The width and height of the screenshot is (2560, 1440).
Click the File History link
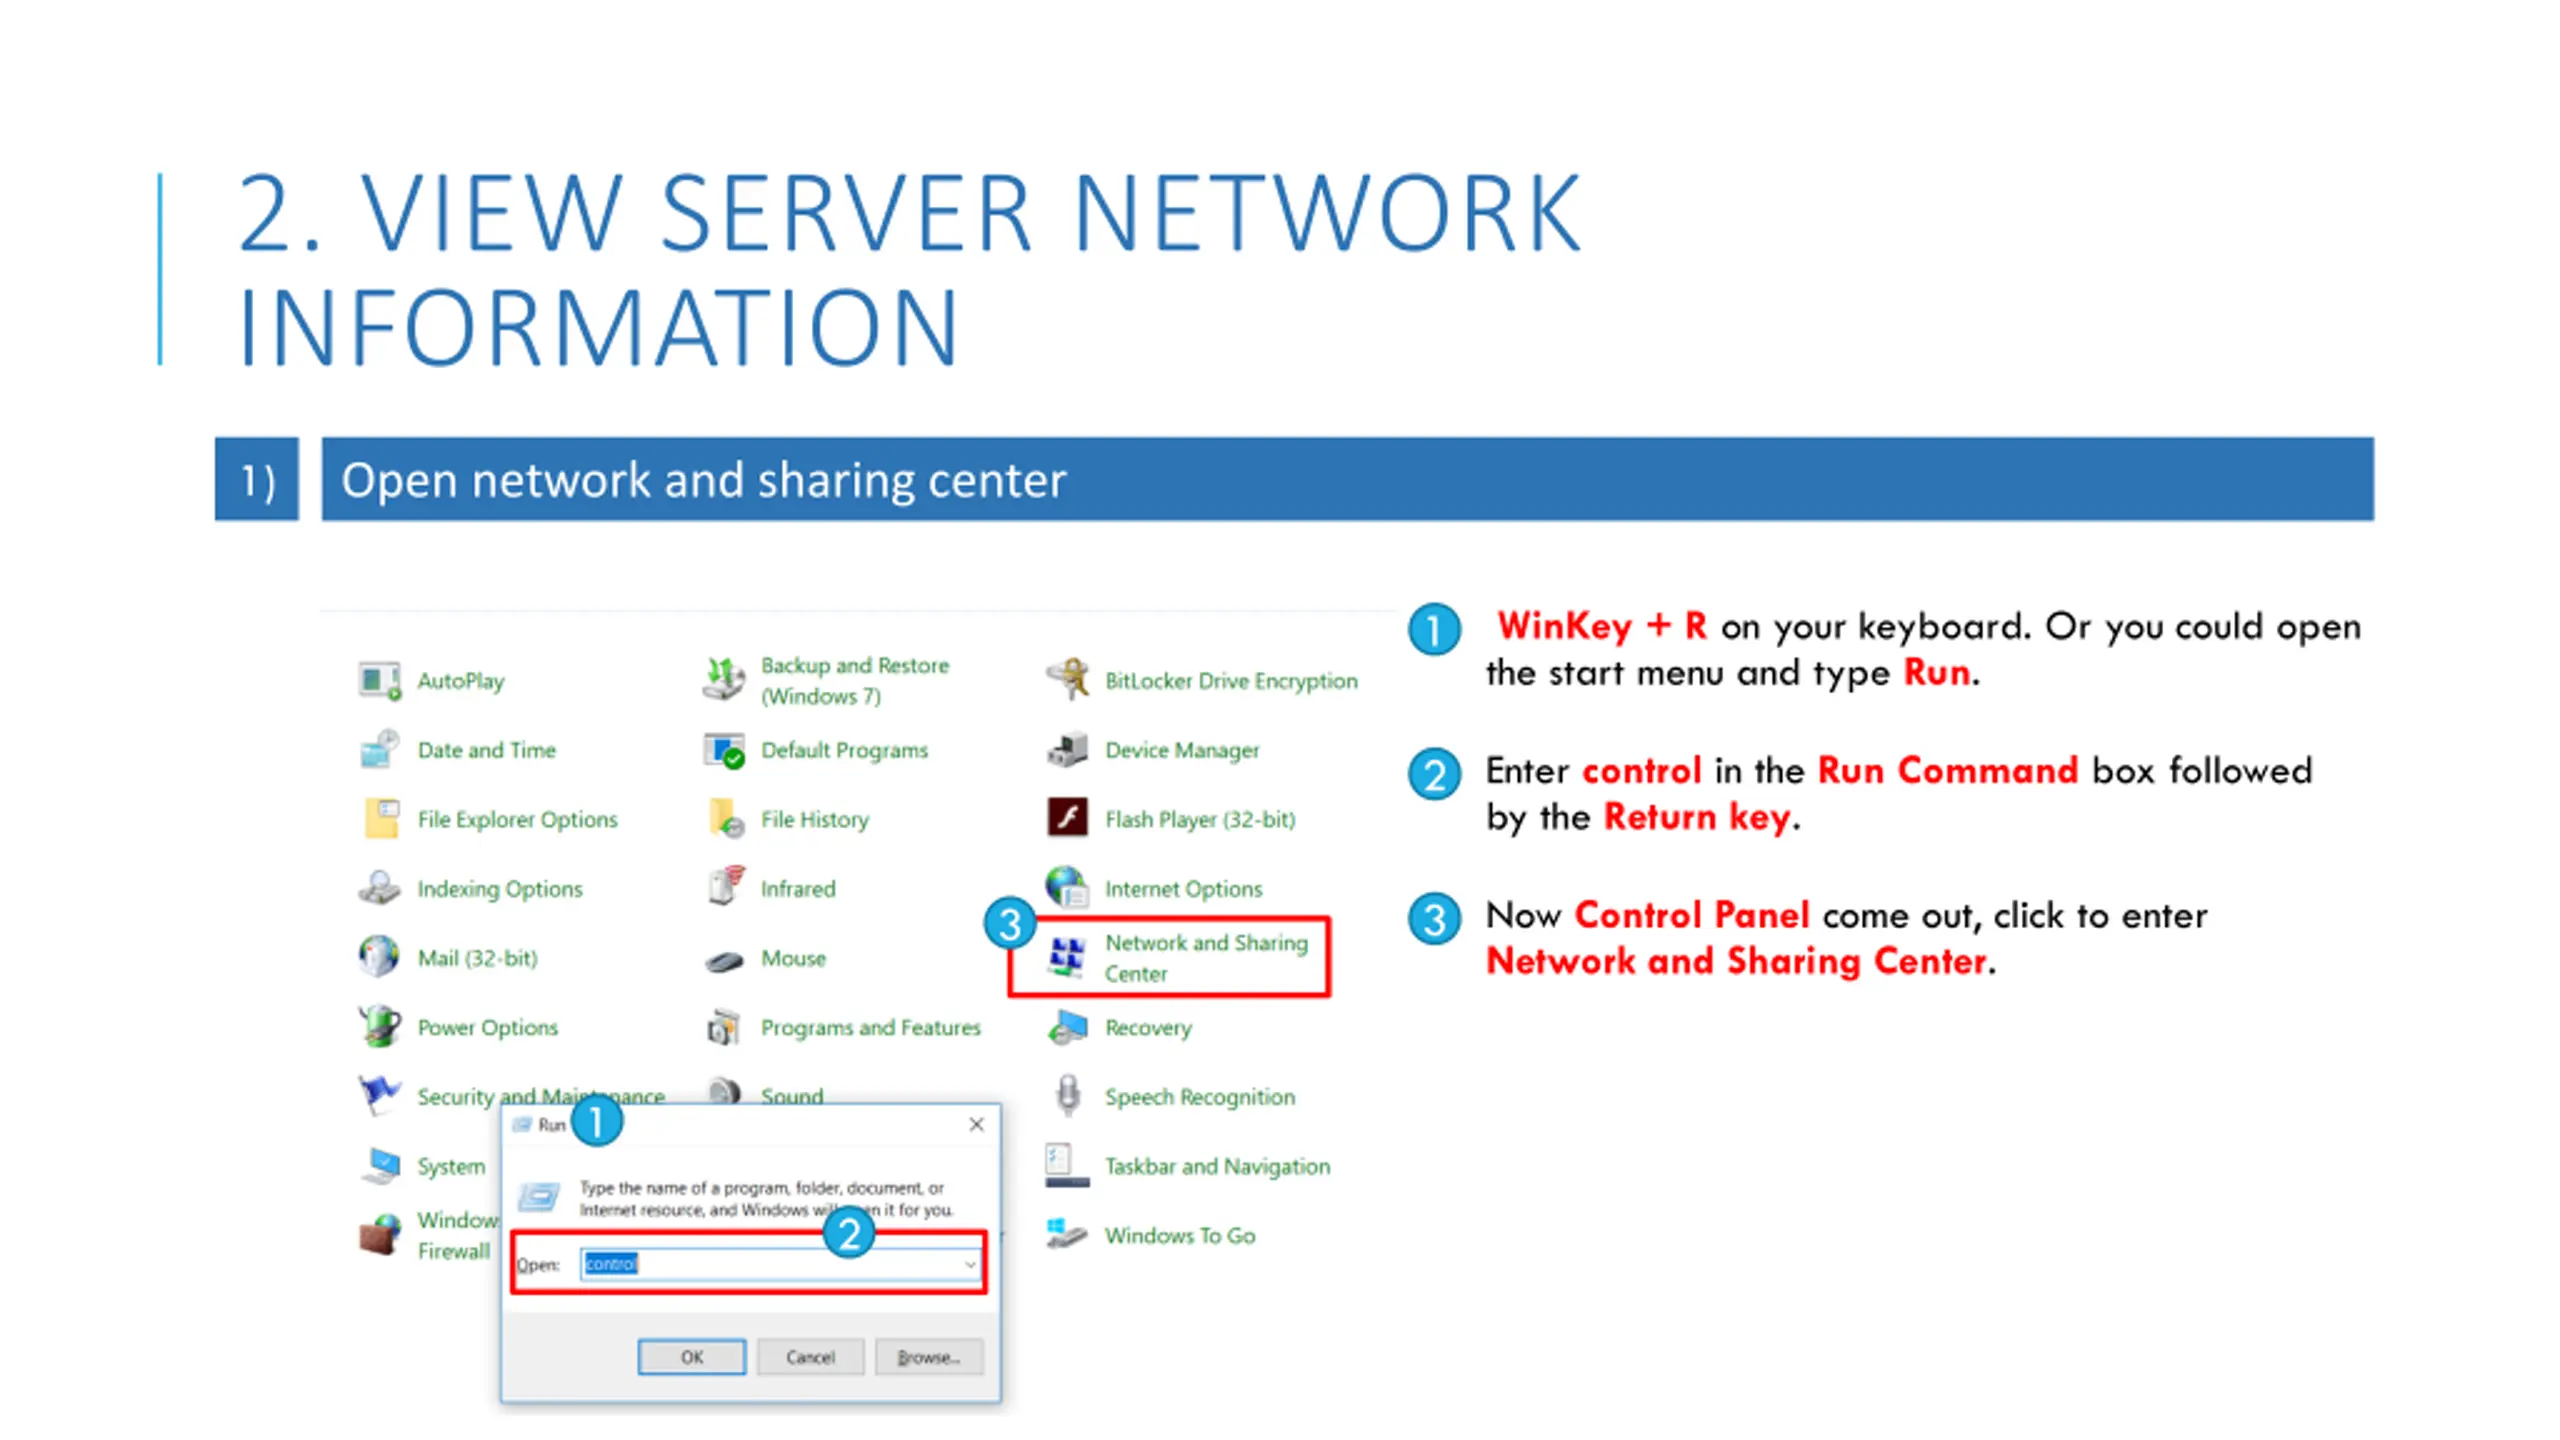click(815, 820)
